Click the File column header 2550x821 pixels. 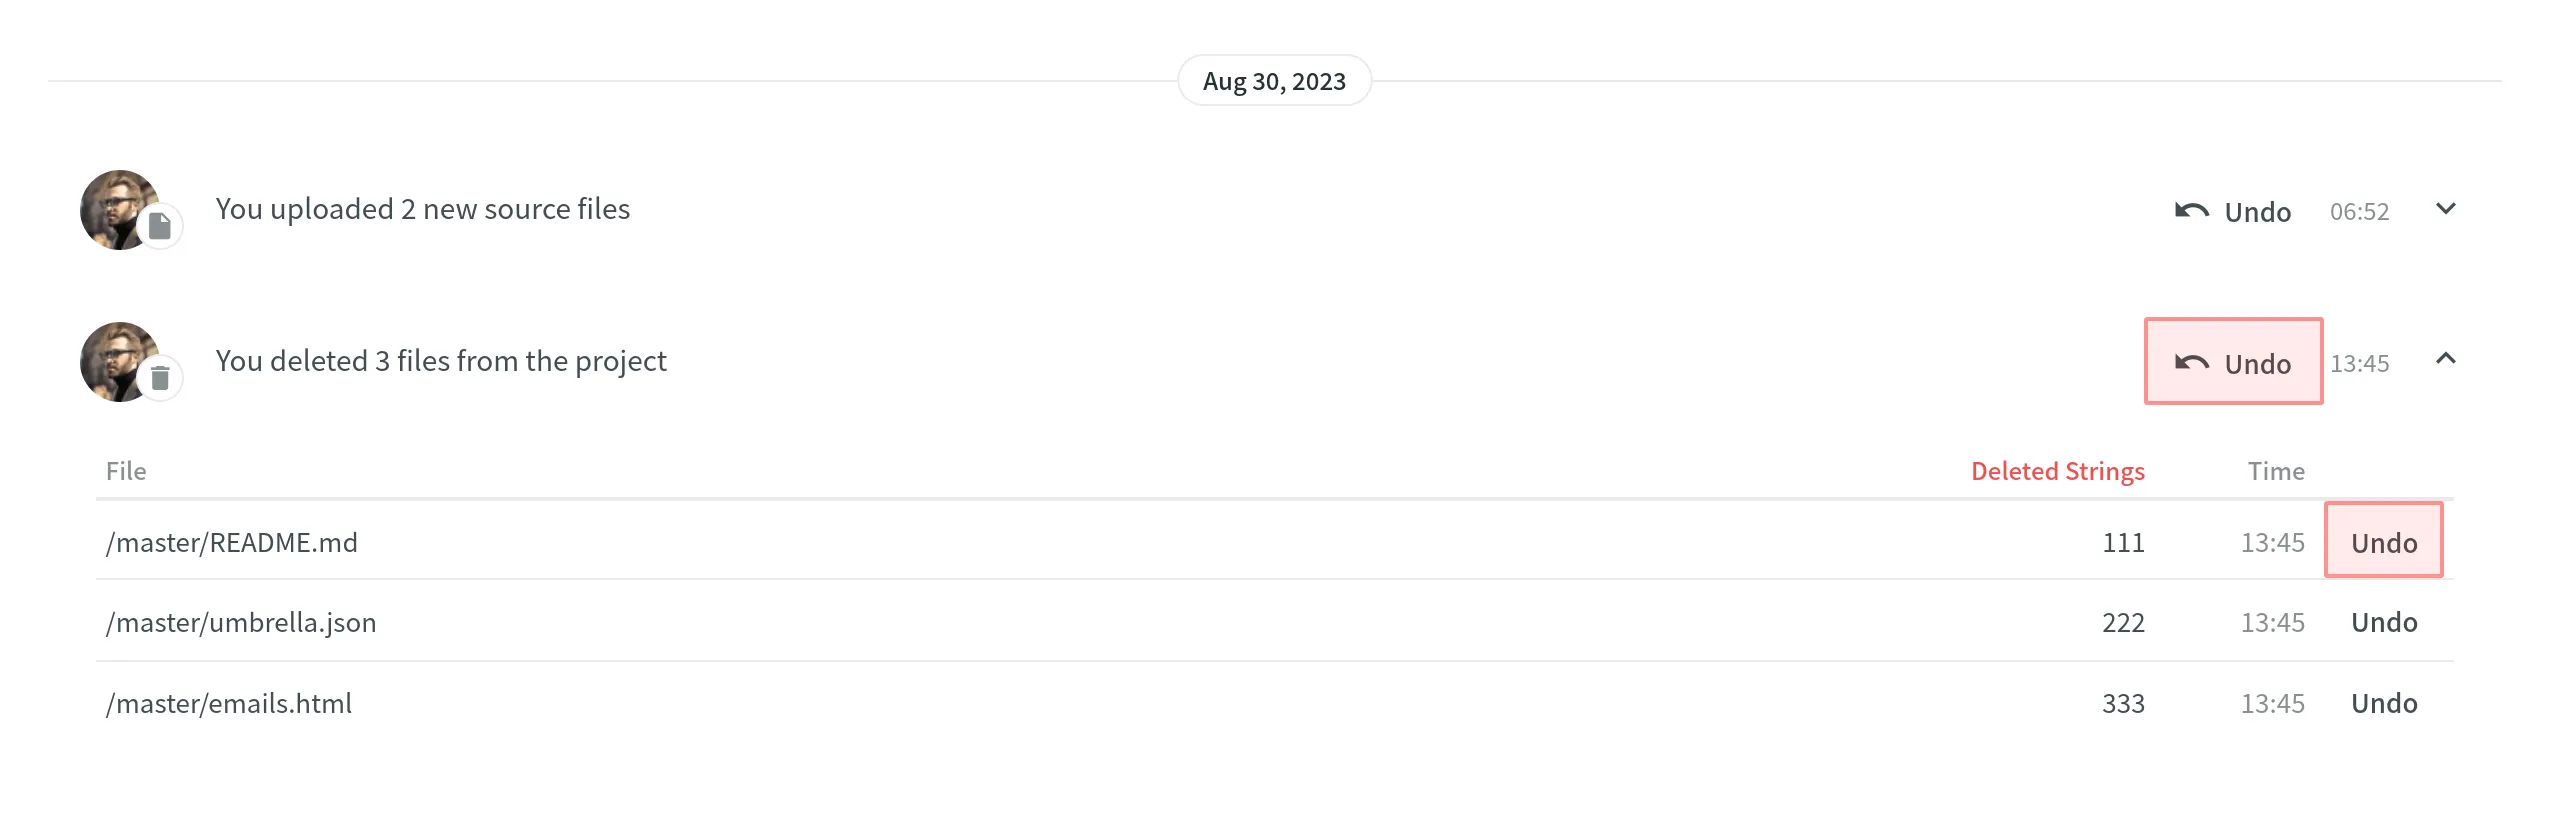(126, 471)
